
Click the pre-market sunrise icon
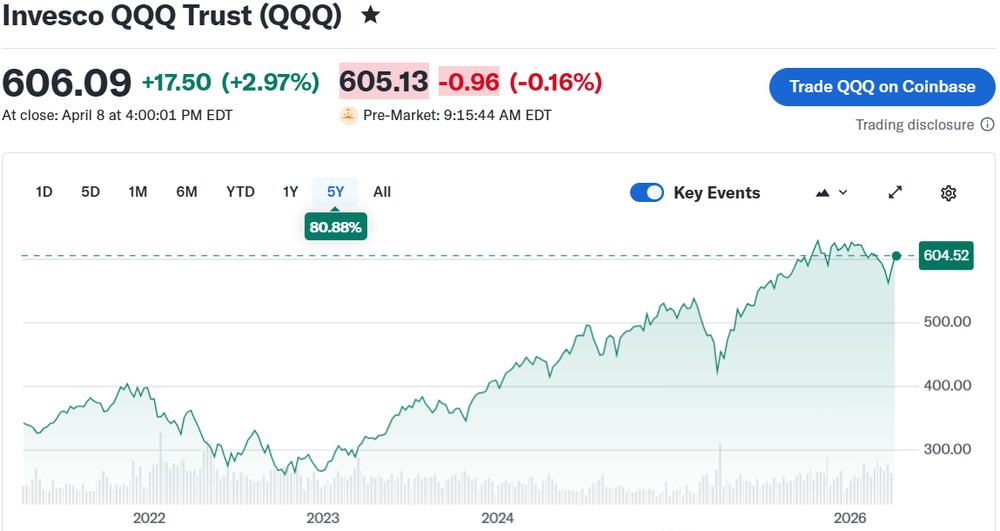[348, 115]
